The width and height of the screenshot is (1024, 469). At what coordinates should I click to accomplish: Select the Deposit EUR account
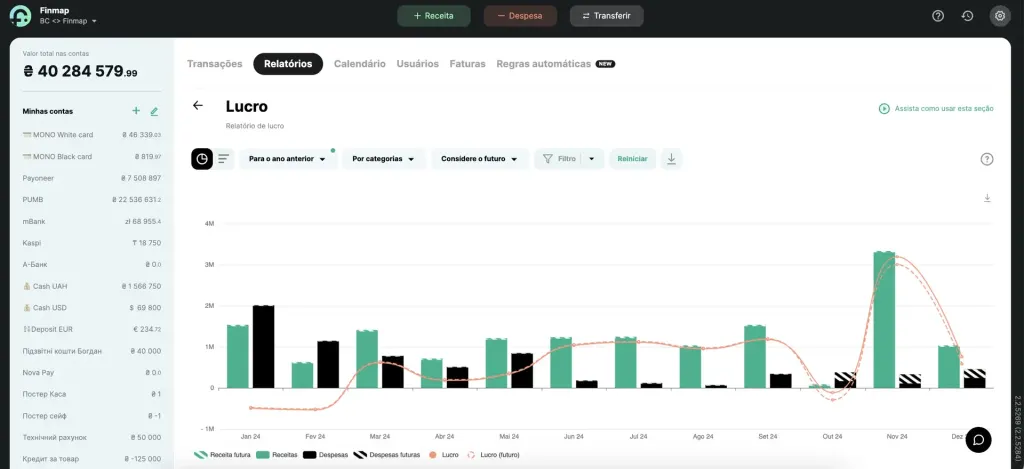coord(91,329)
